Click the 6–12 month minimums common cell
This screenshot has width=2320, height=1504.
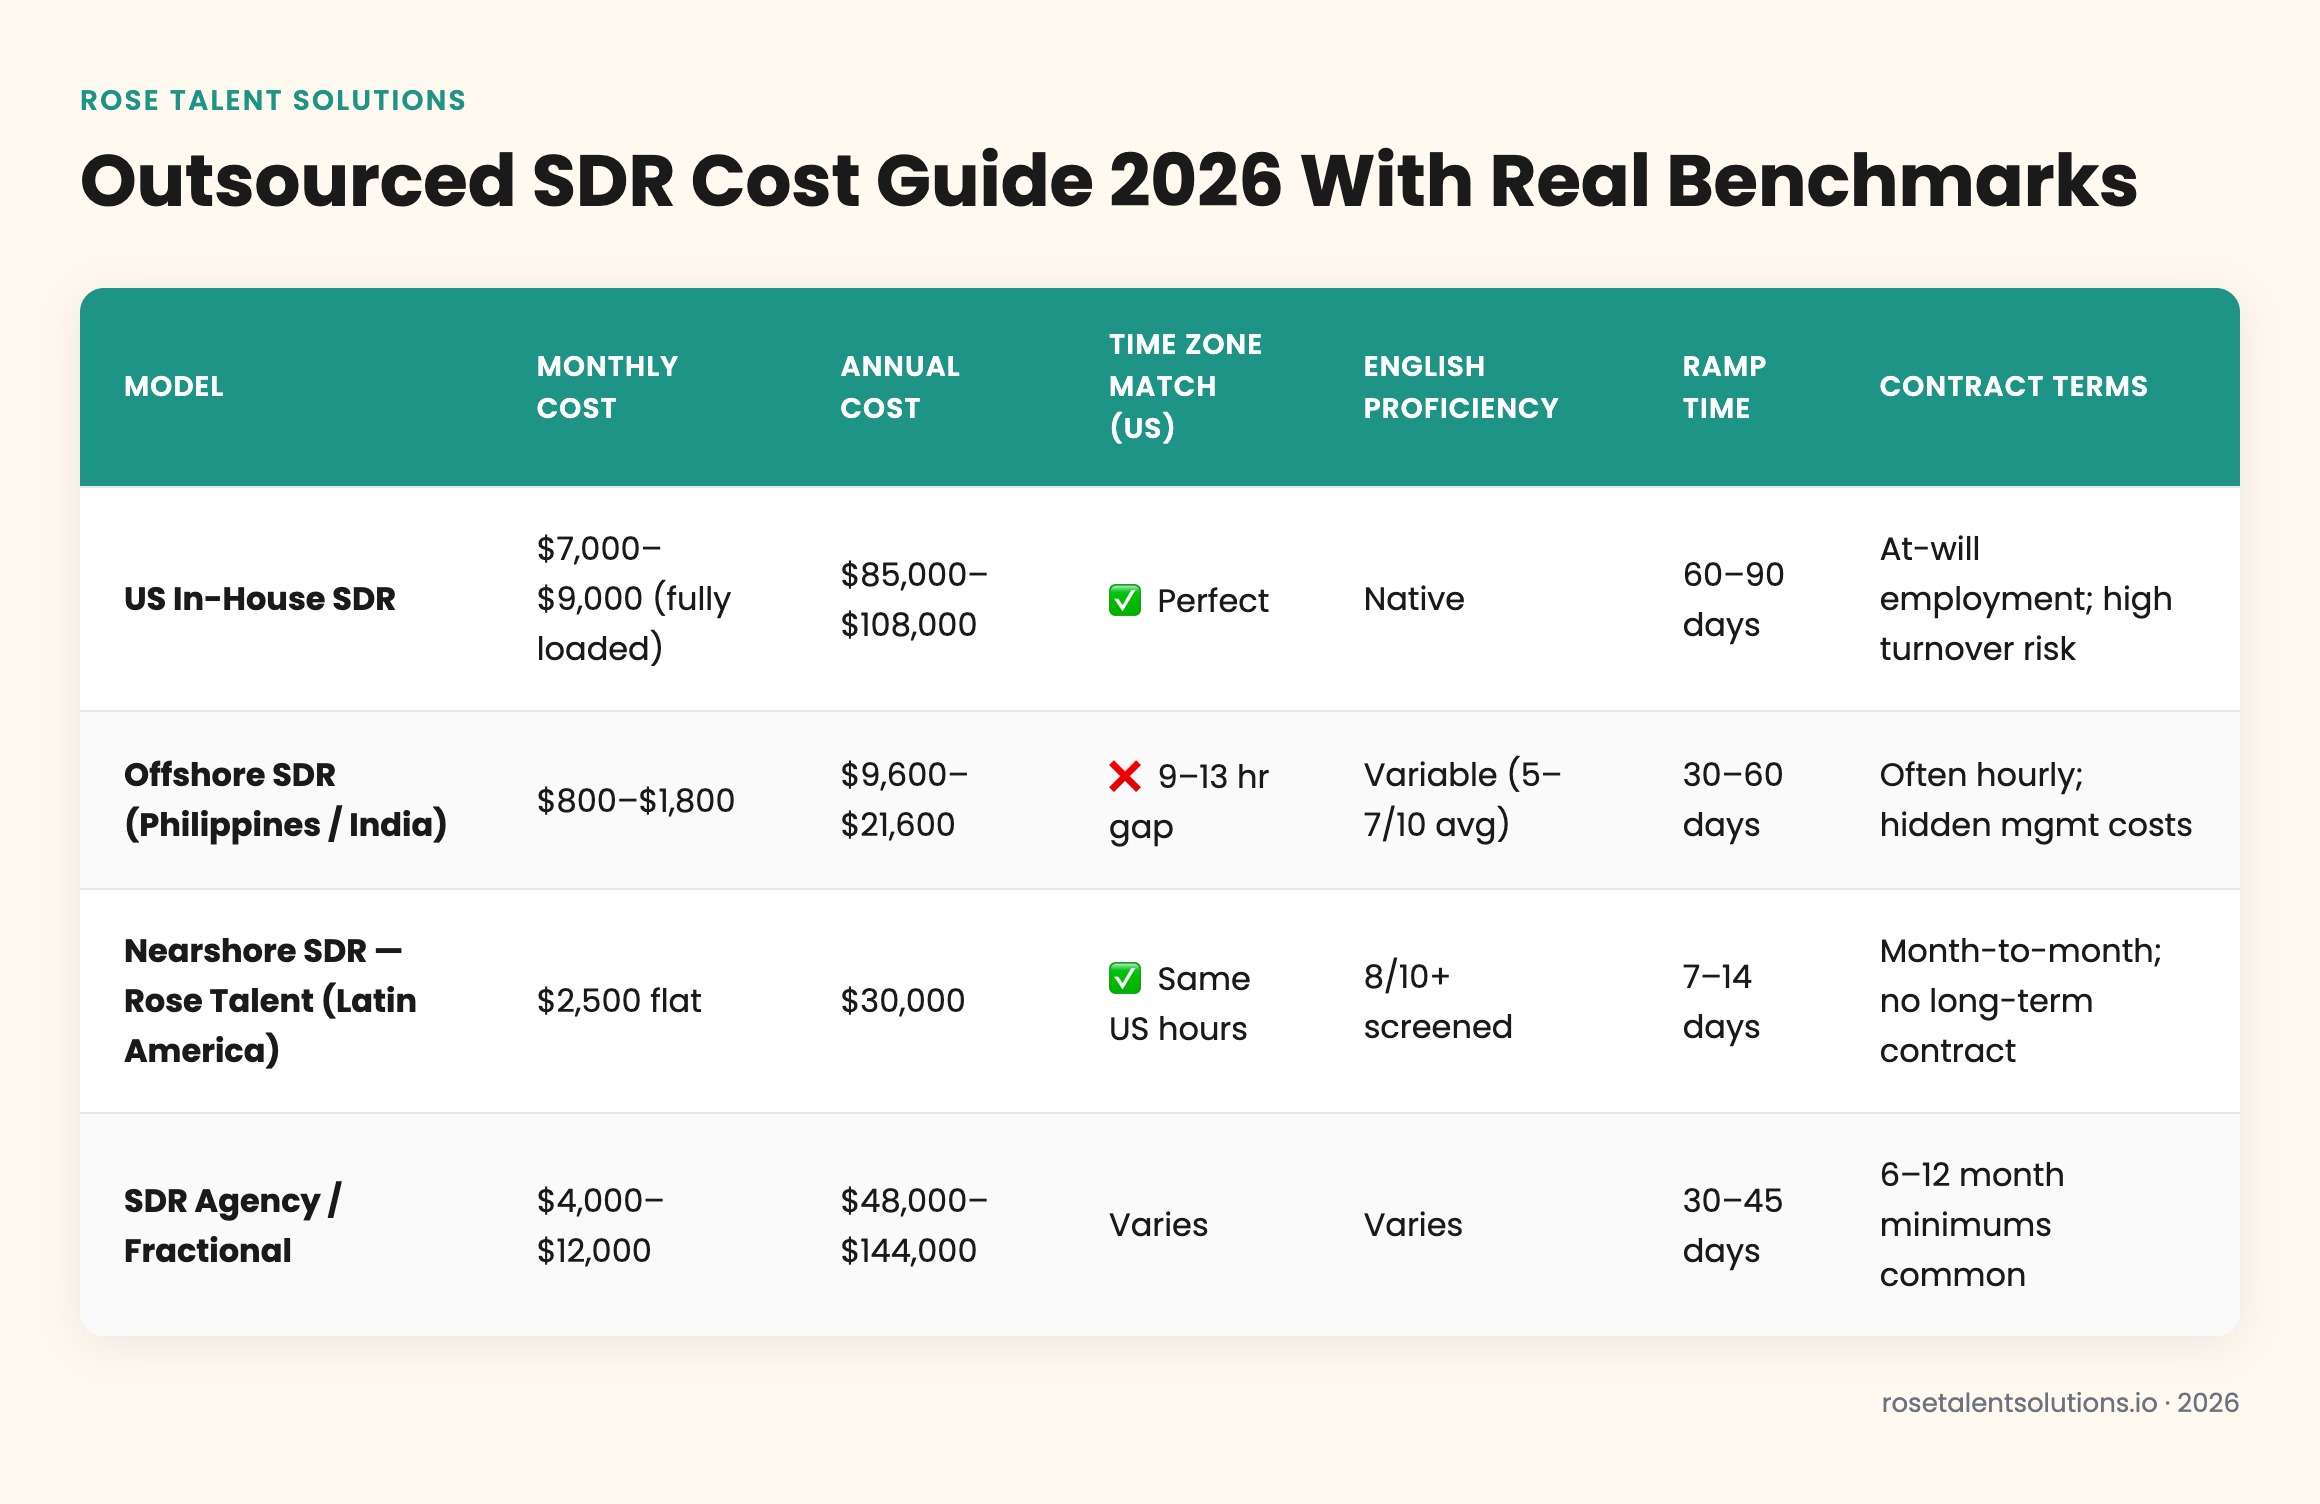(1972, 1224)
